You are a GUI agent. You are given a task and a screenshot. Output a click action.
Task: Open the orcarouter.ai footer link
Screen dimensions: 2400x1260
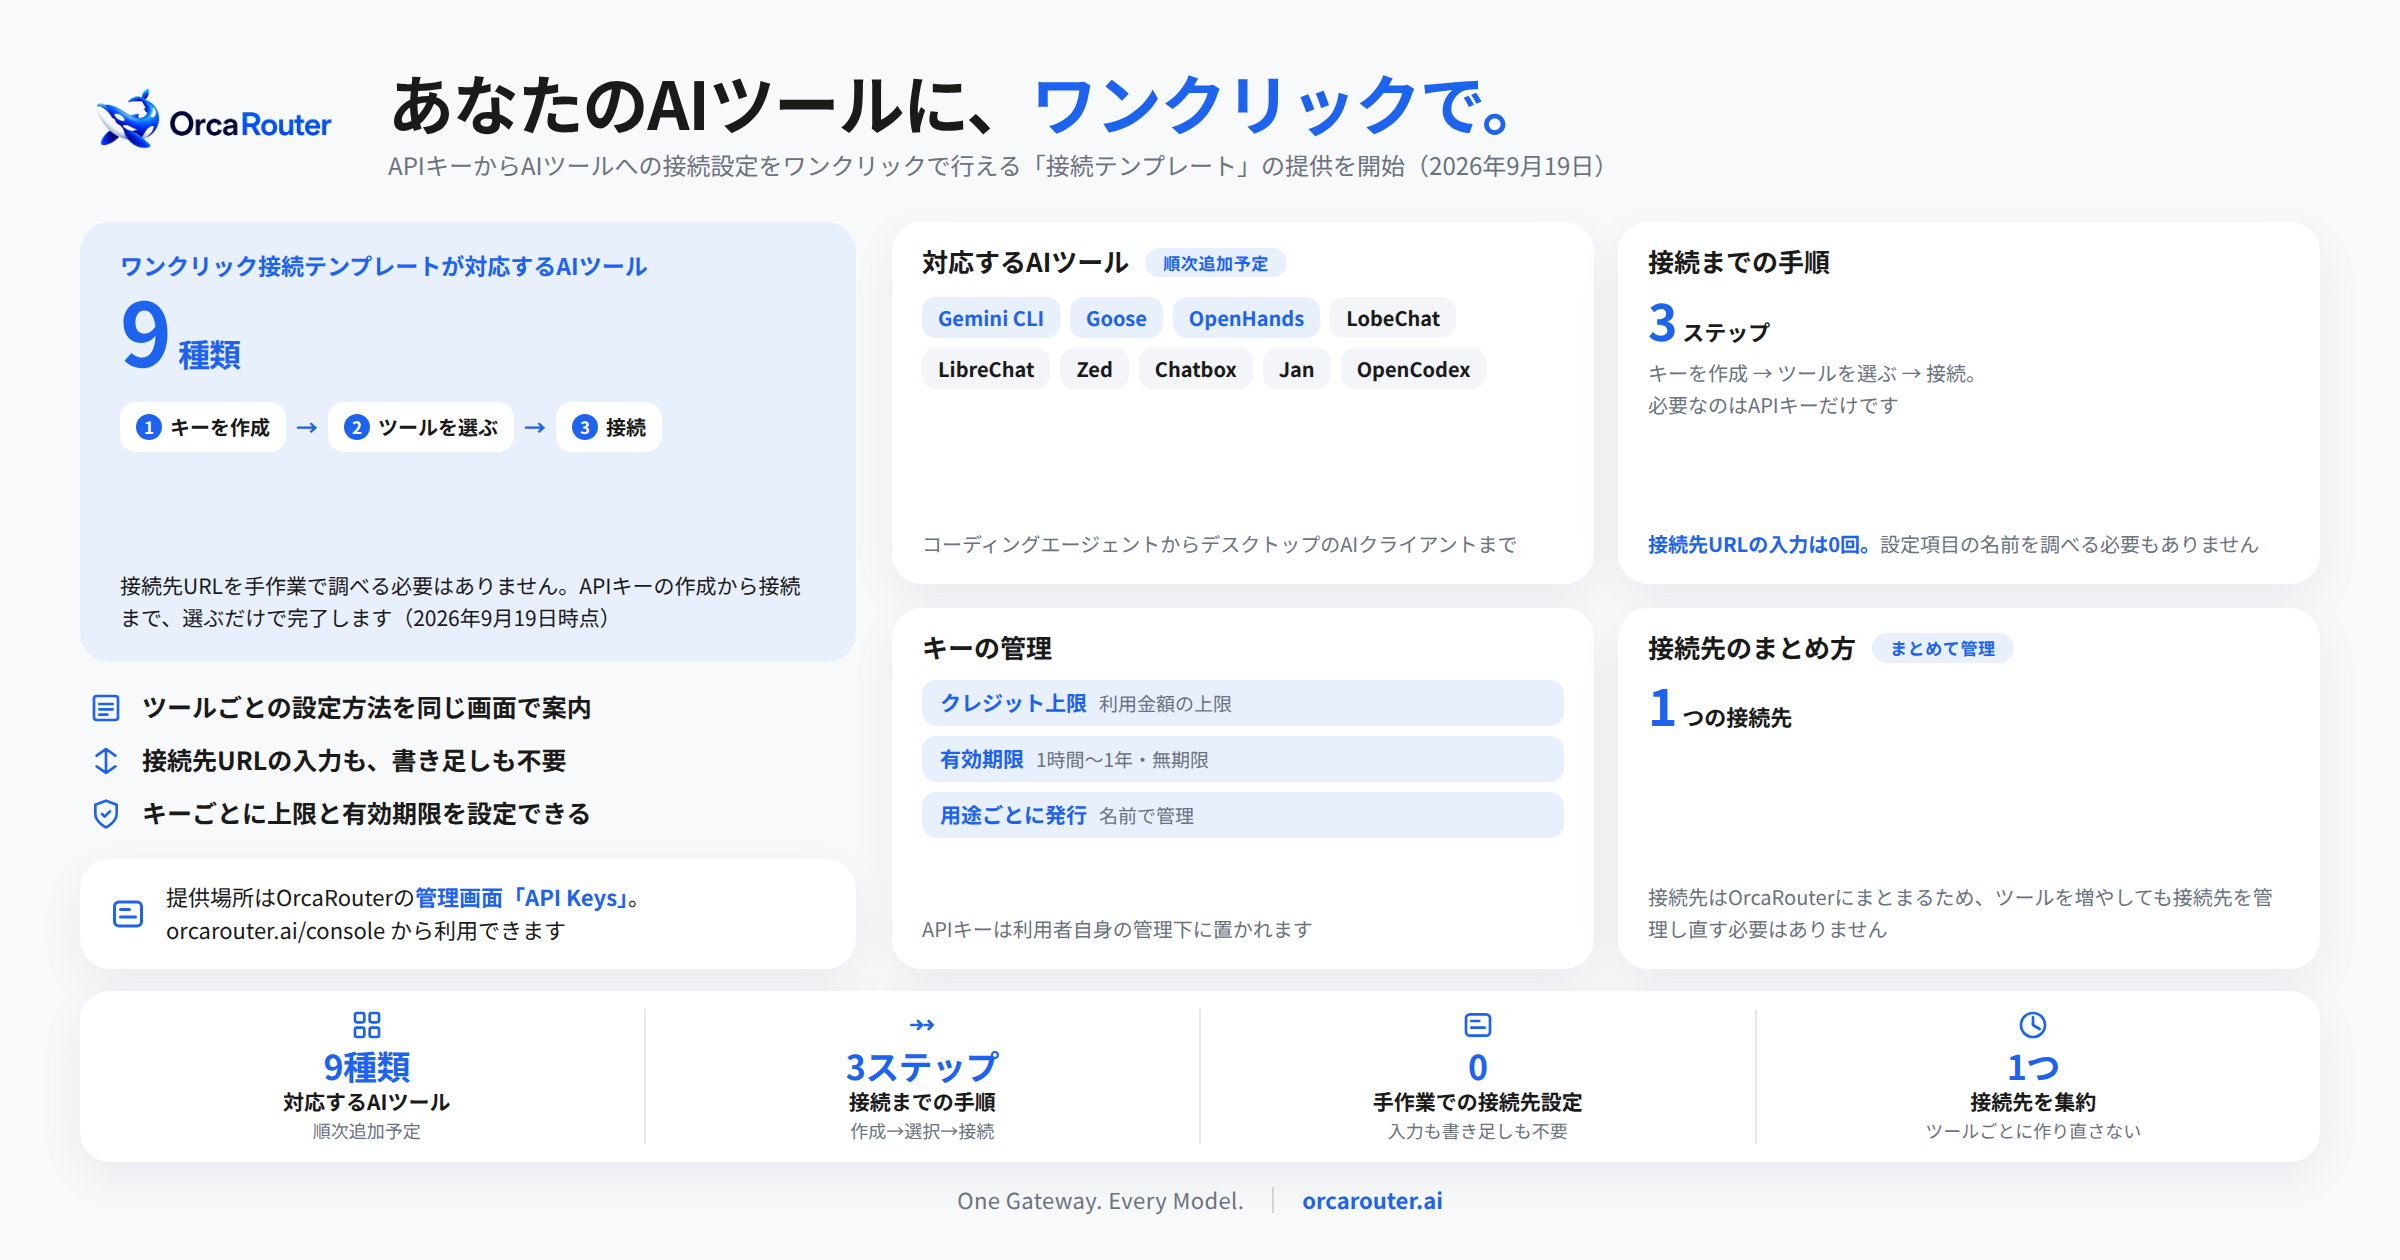[1372, 1201]
